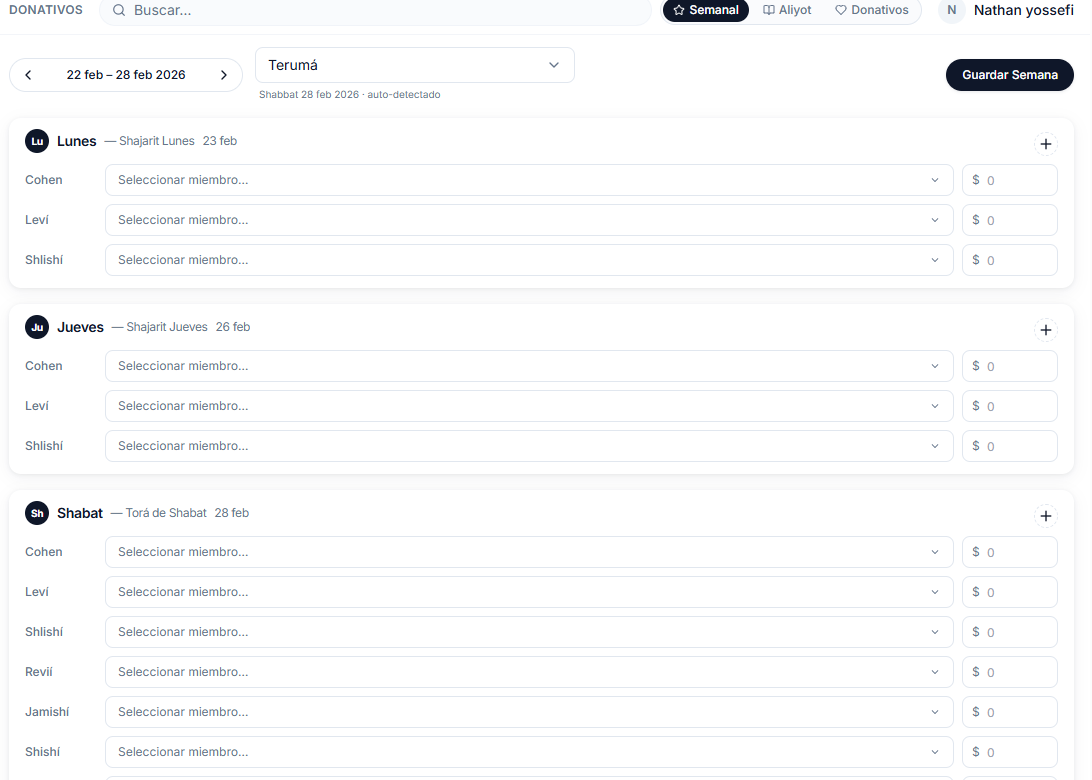This screenshot has height=780, width=1092.
Task: Open Lunes Cohen member dropdown
Action: click(528, 180)
